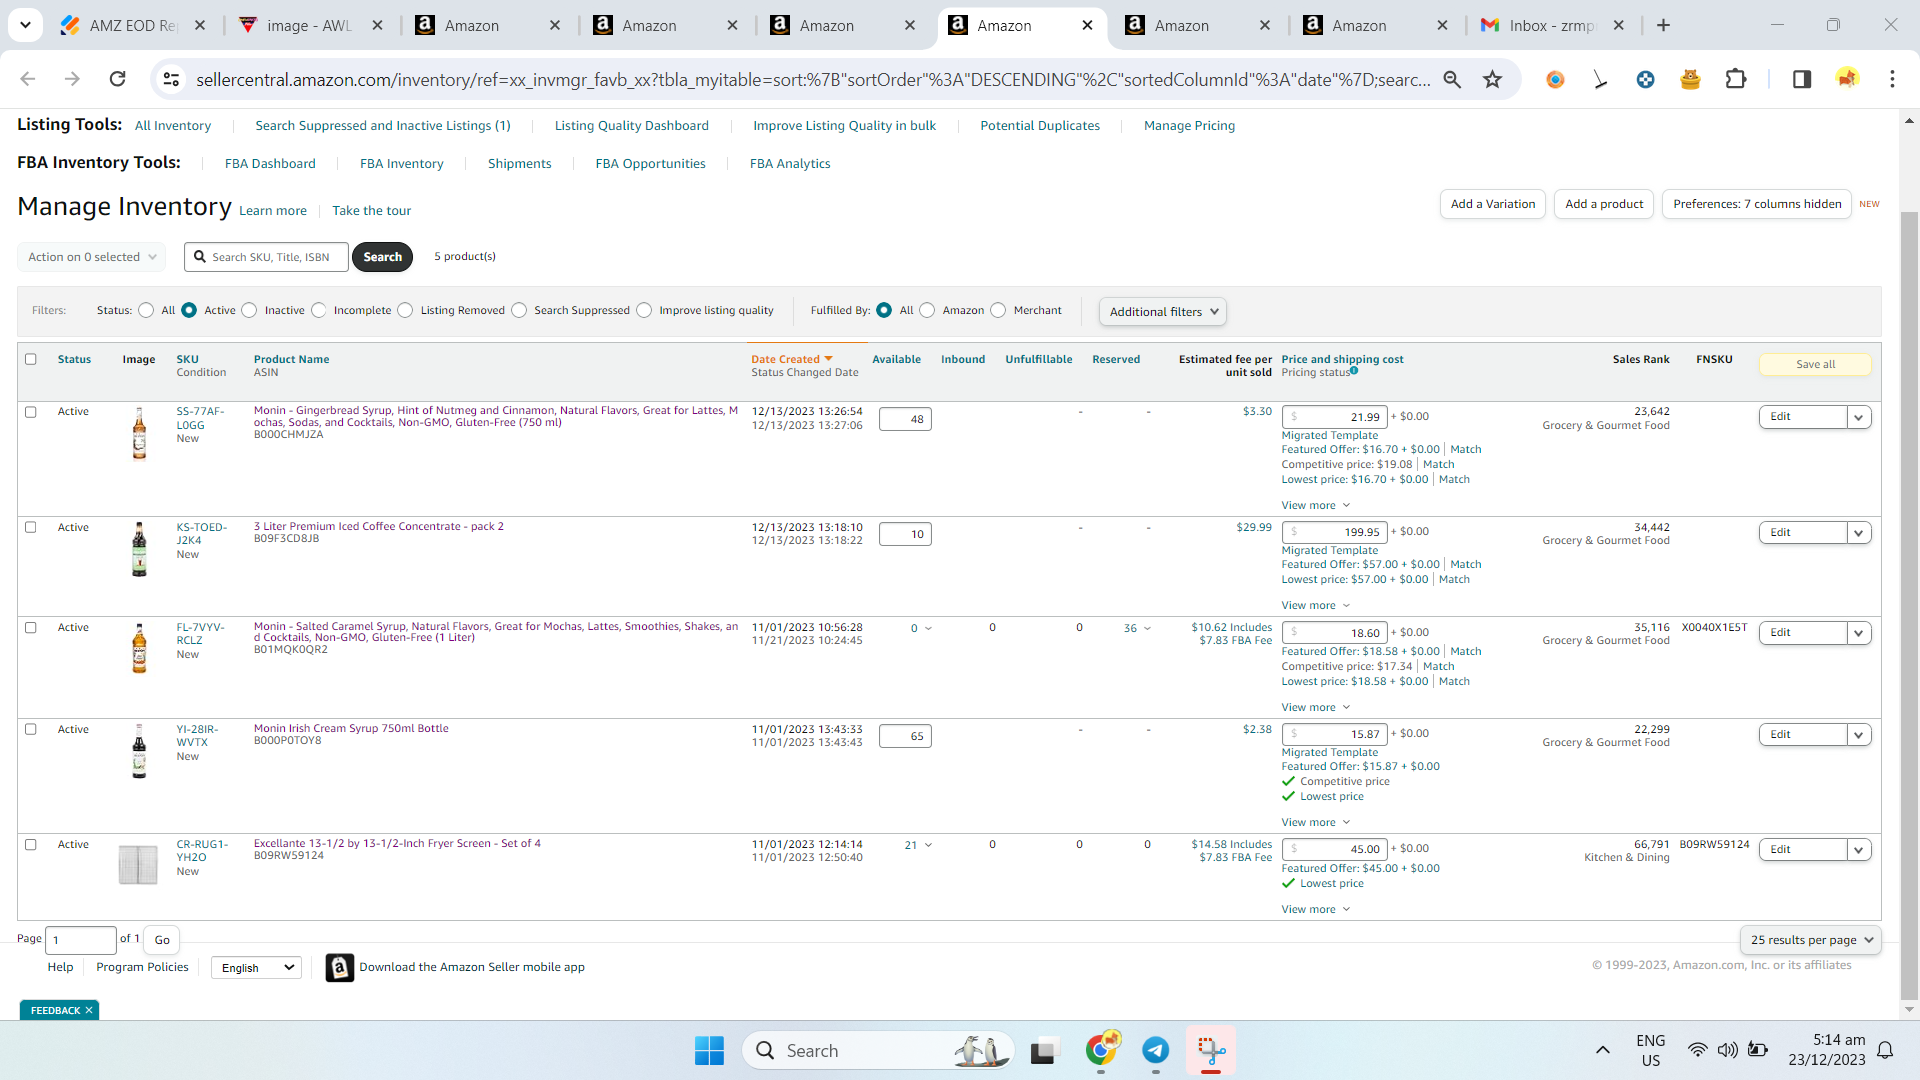Screen dimensions: 1920x1080
Task: Click the profile avatar in the browser toolbar
Action: [1847, 78]
